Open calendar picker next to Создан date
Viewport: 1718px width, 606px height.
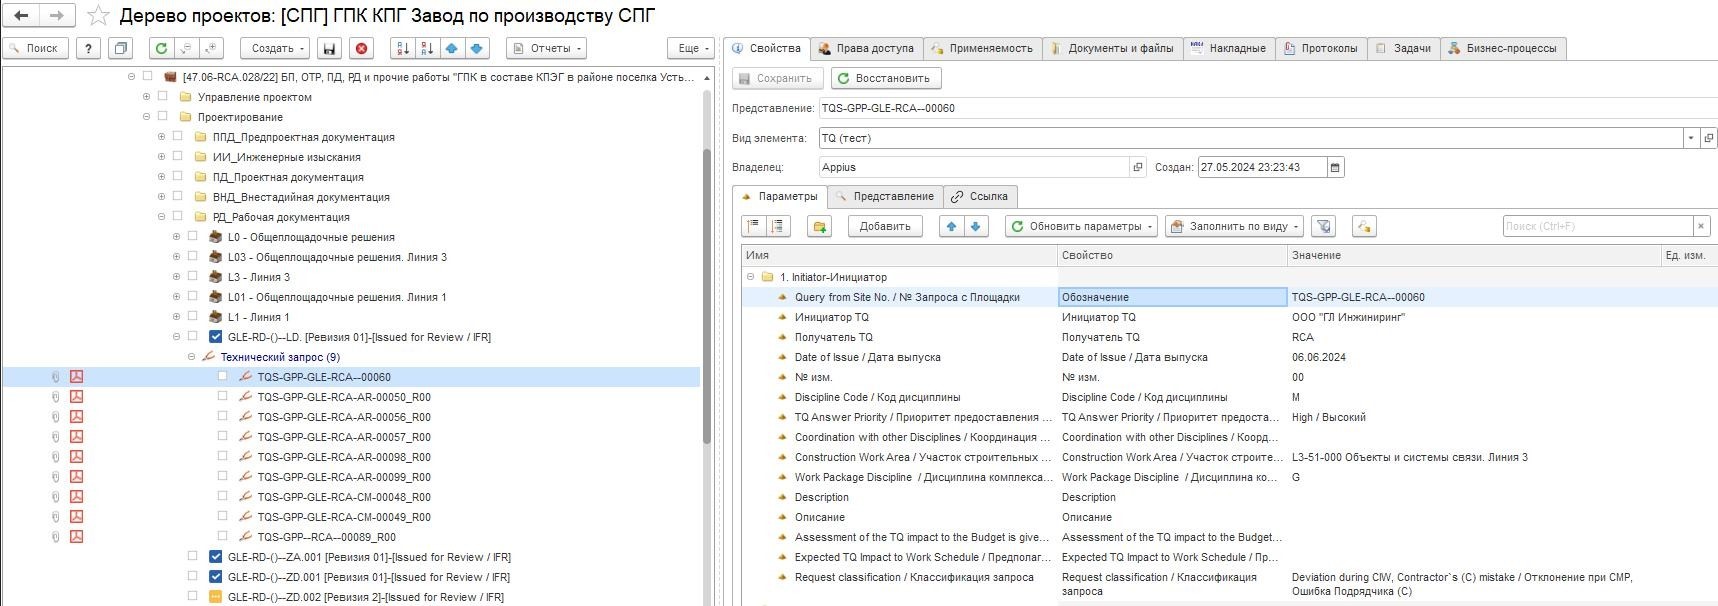click(x=1335, y=167)
